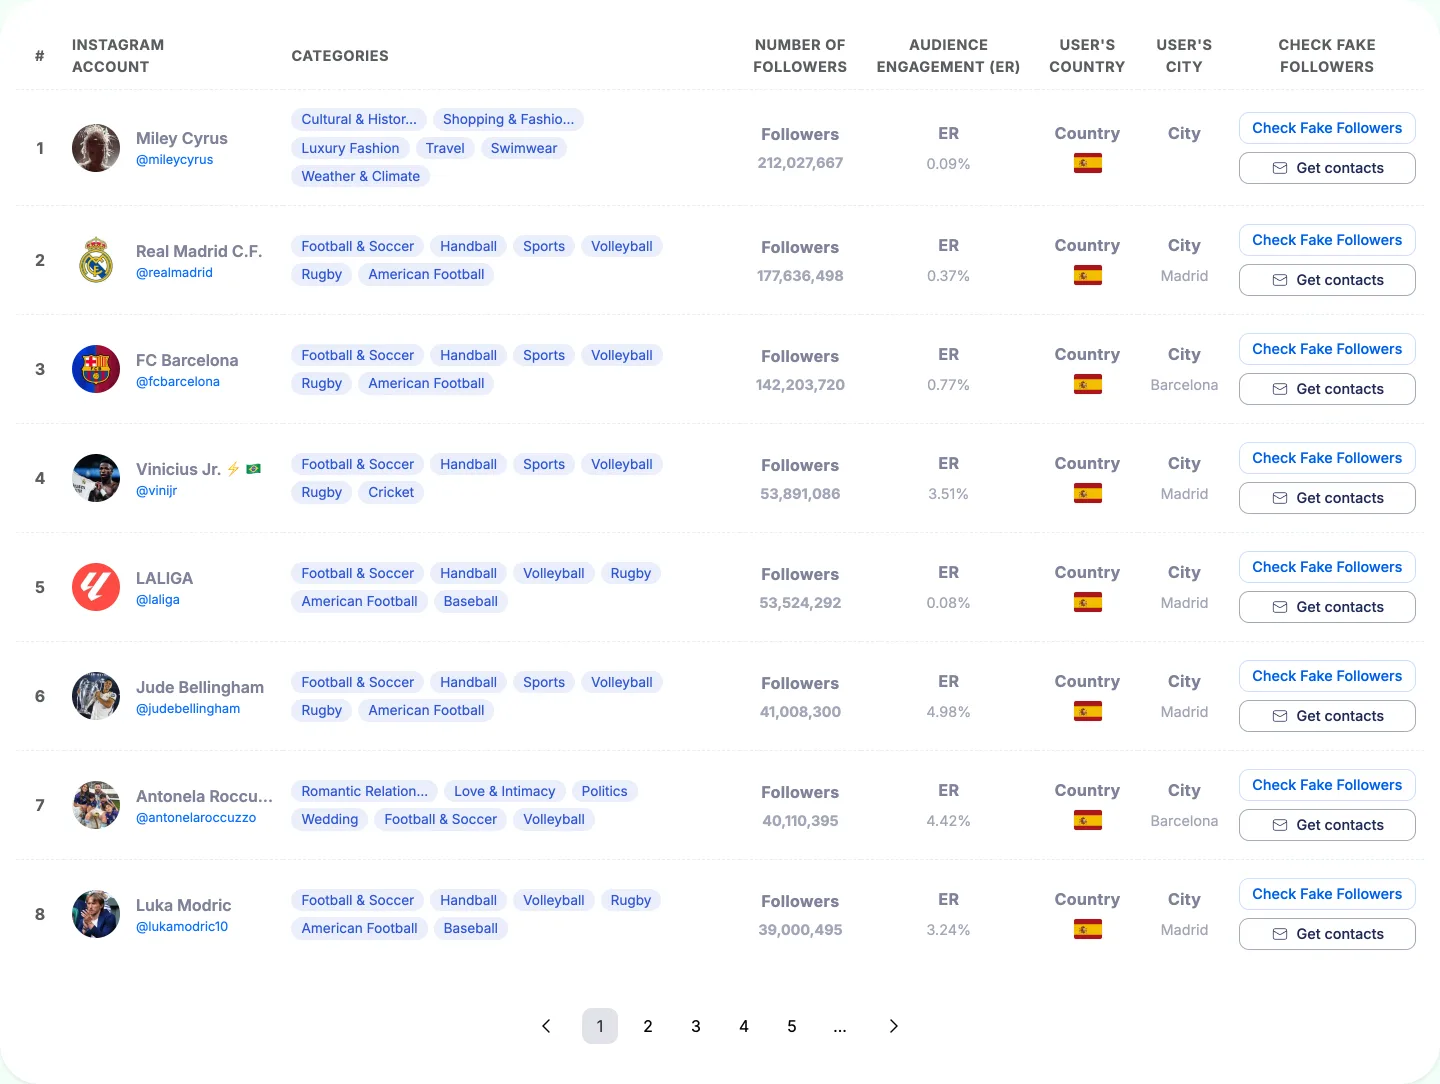Click Wedding category tag
The image size is (1440, 1084).
tap(330, 819)
